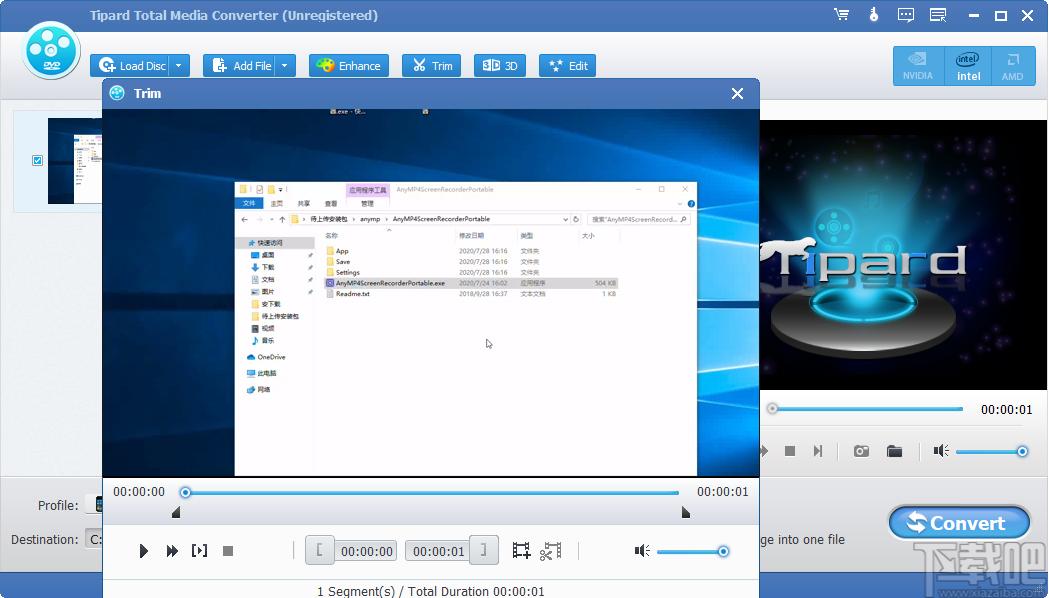Open the Enhance tool
This screenshot has width=1049, height=598.
[x=349, y=66]
